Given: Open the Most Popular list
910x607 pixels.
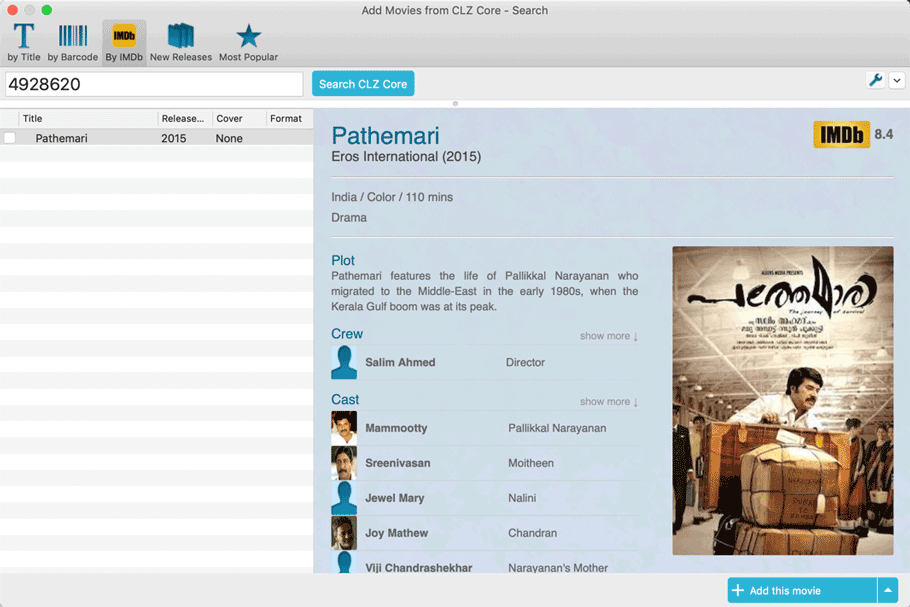Looking at the screenshot, I should pyautogui.click(x=248, y=42).
